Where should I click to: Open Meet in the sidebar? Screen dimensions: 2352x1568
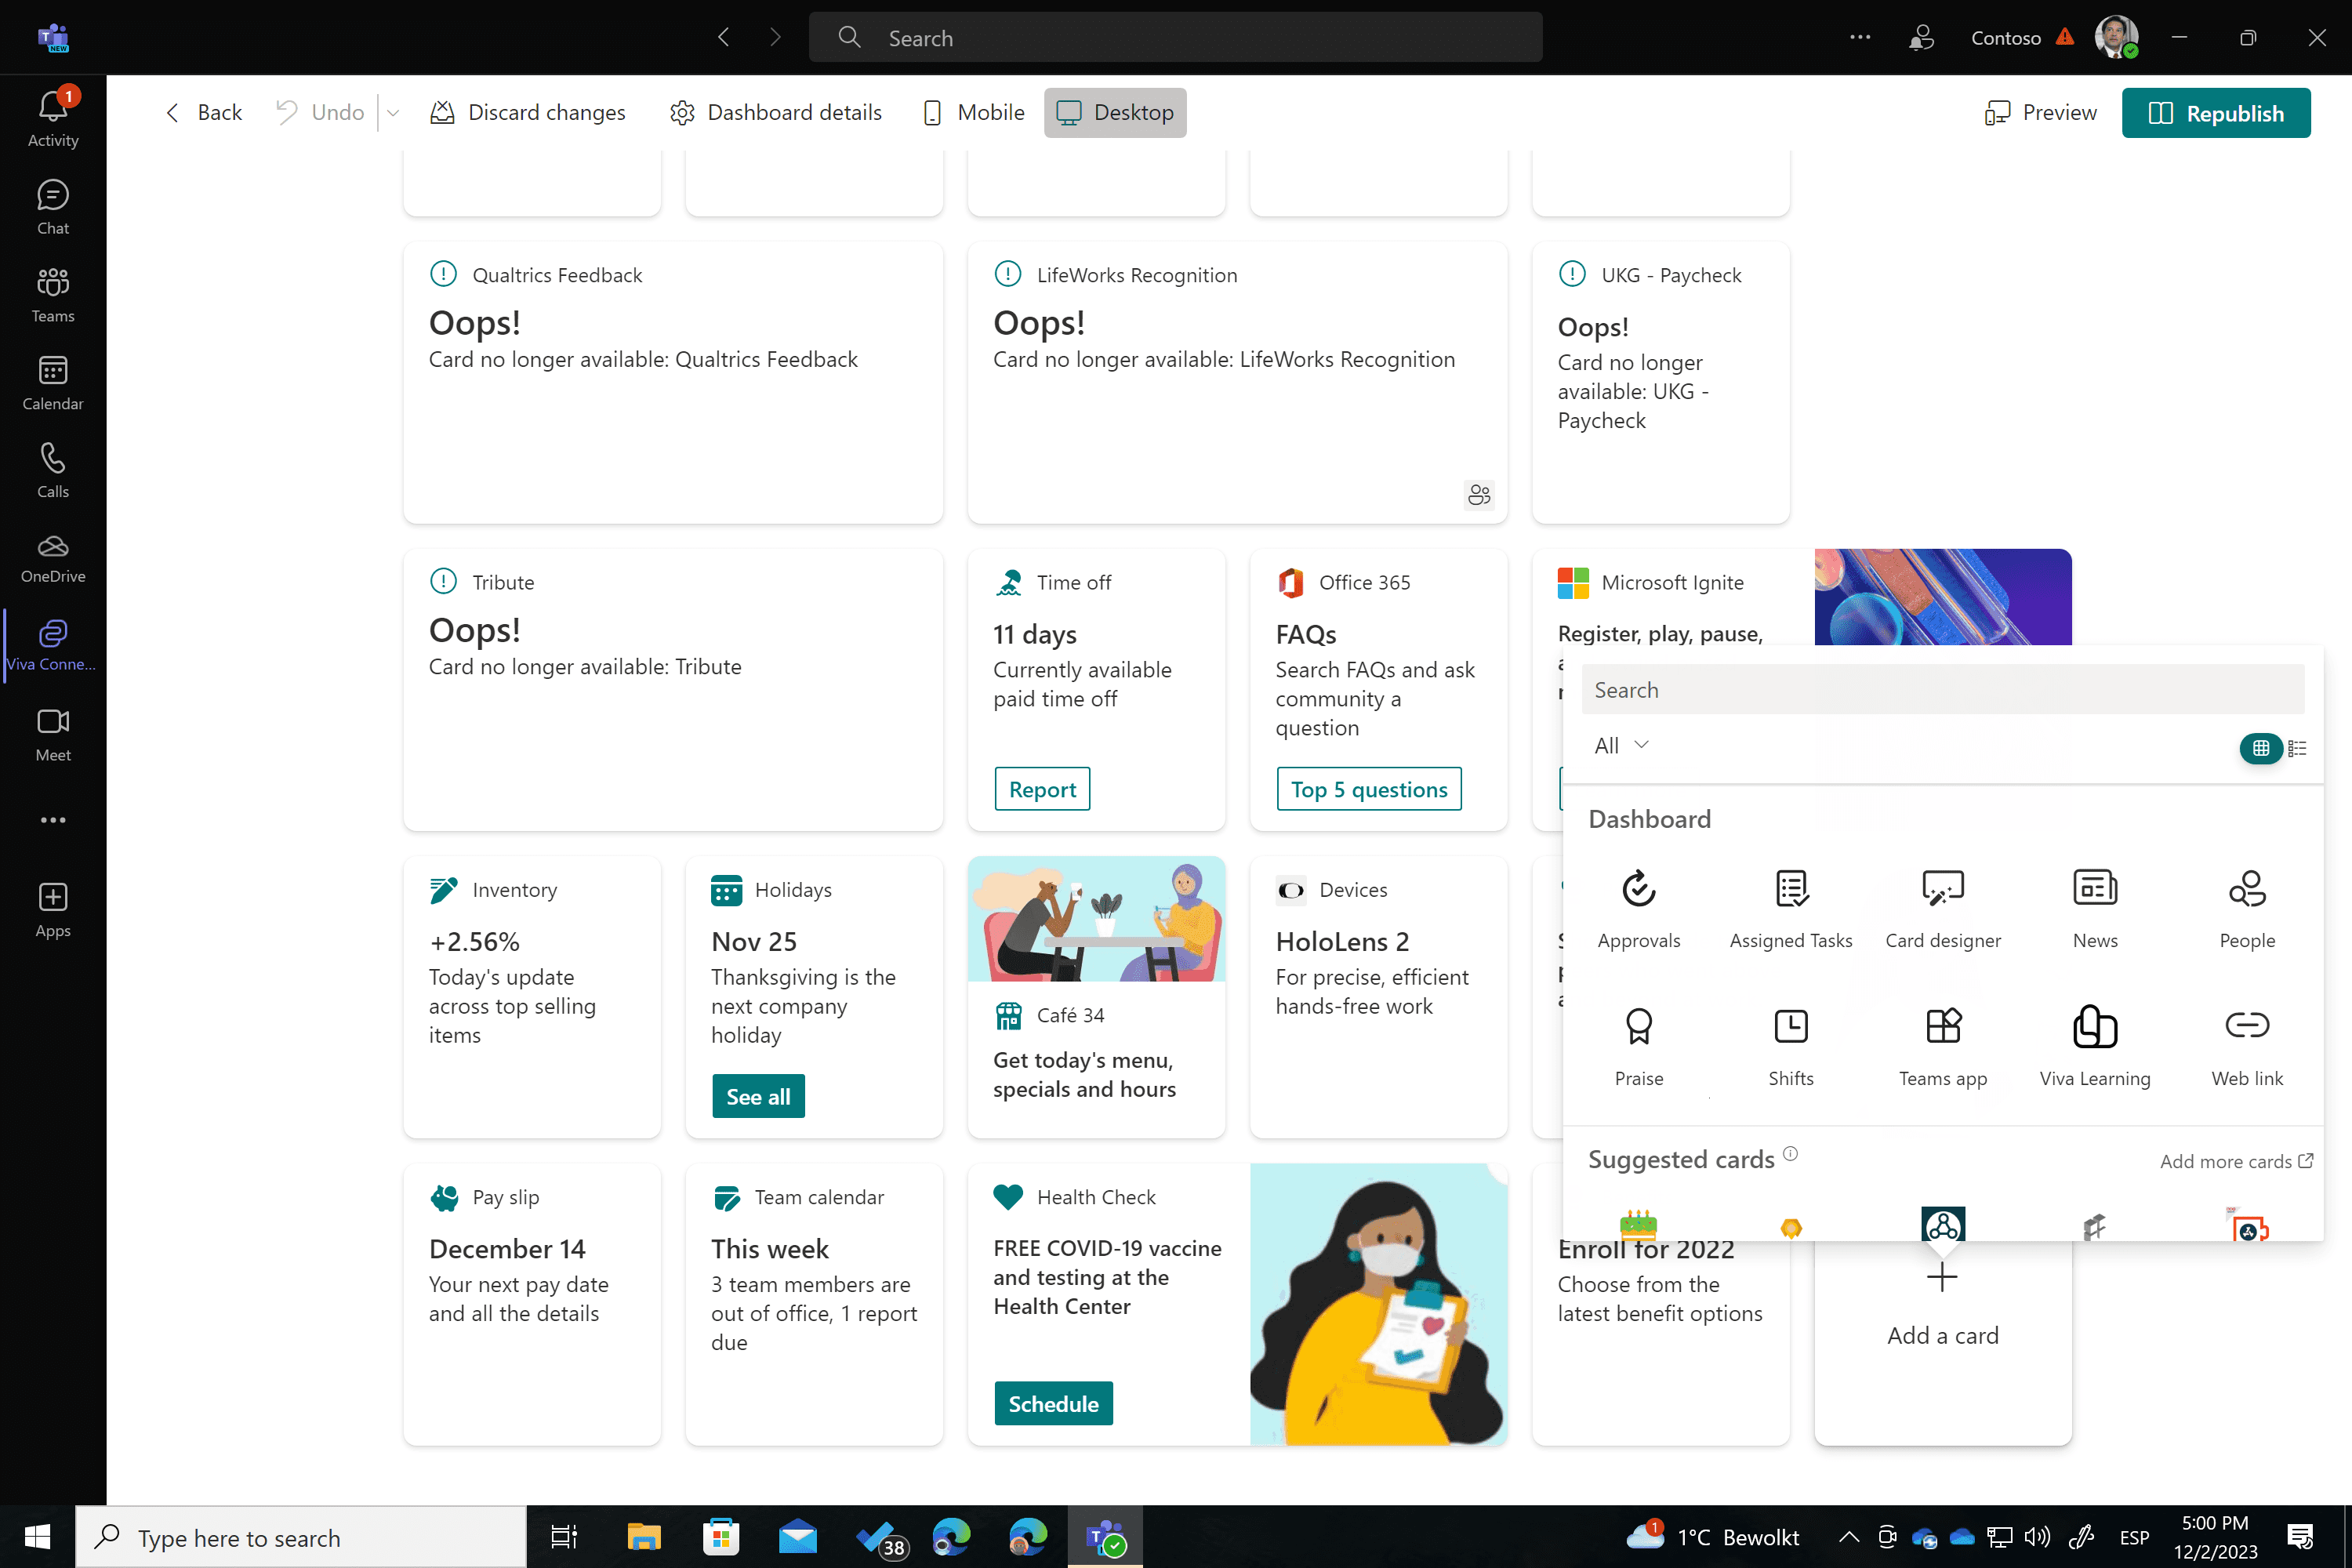pos(53,734)
